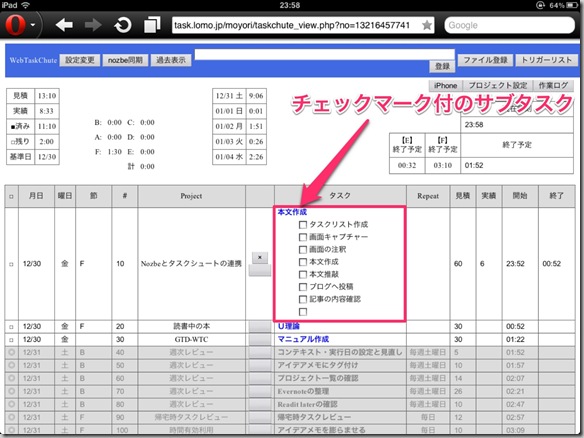Click project cell Nozbeとタスクシュートの連携
Image resolution: width=584 pixels, height=438 pixels.
pyautogui.click(x=191, y=264)
